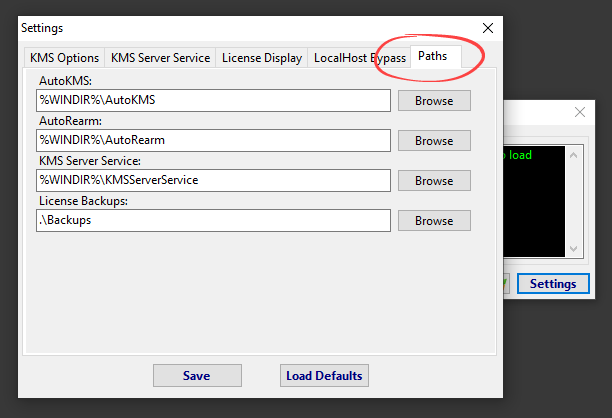The height and width of the screenshot is (418, 612).
Task: Hit Browse for the License Backups folder
Action: click(x=434, y=221)
